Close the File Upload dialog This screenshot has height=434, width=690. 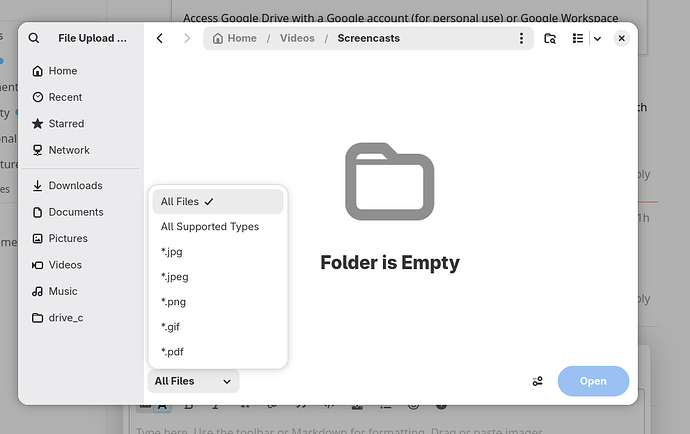point(621,38)
